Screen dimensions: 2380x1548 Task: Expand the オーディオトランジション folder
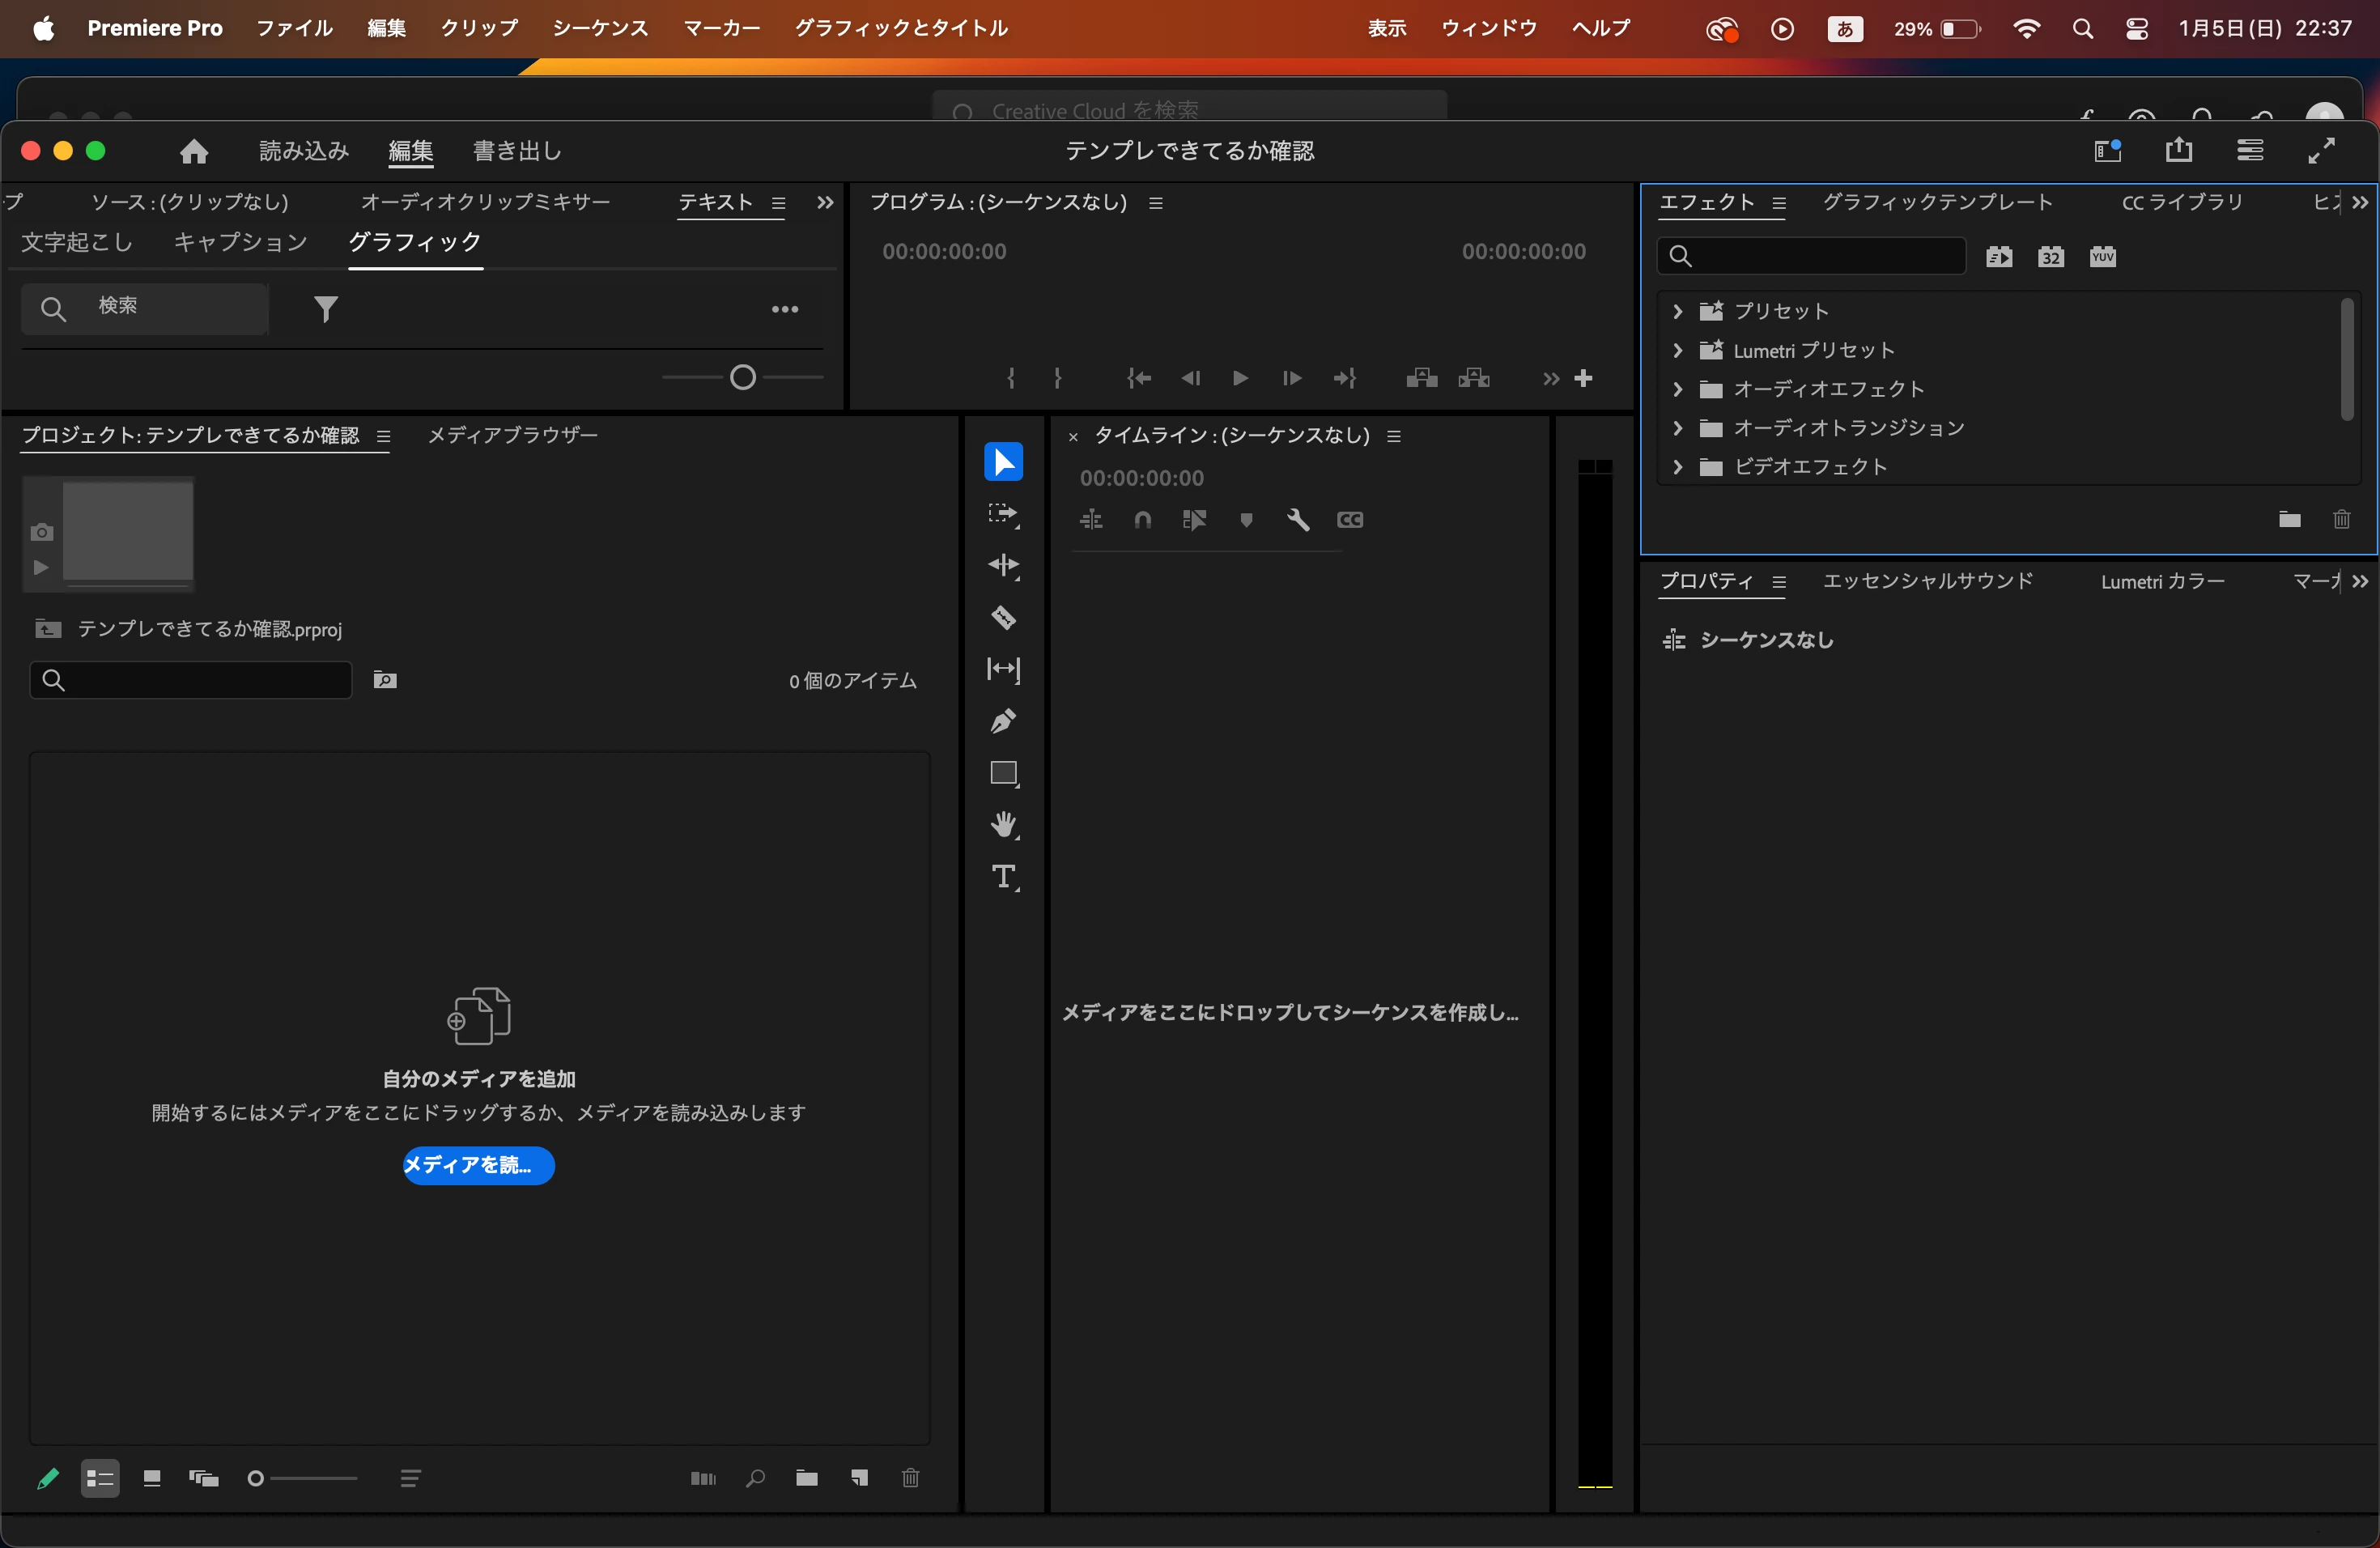coord(1678,428)
